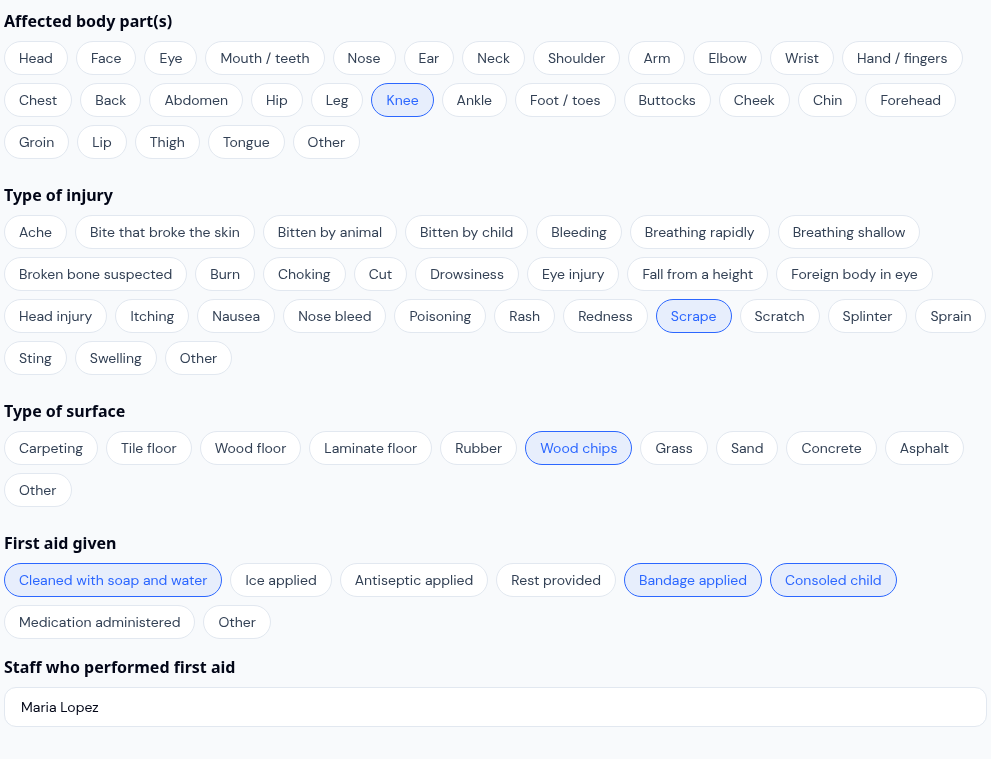Toggle the Mouth / teeth chip
Viewport: 991px width, 759px height.
click(x=265, y=58)
